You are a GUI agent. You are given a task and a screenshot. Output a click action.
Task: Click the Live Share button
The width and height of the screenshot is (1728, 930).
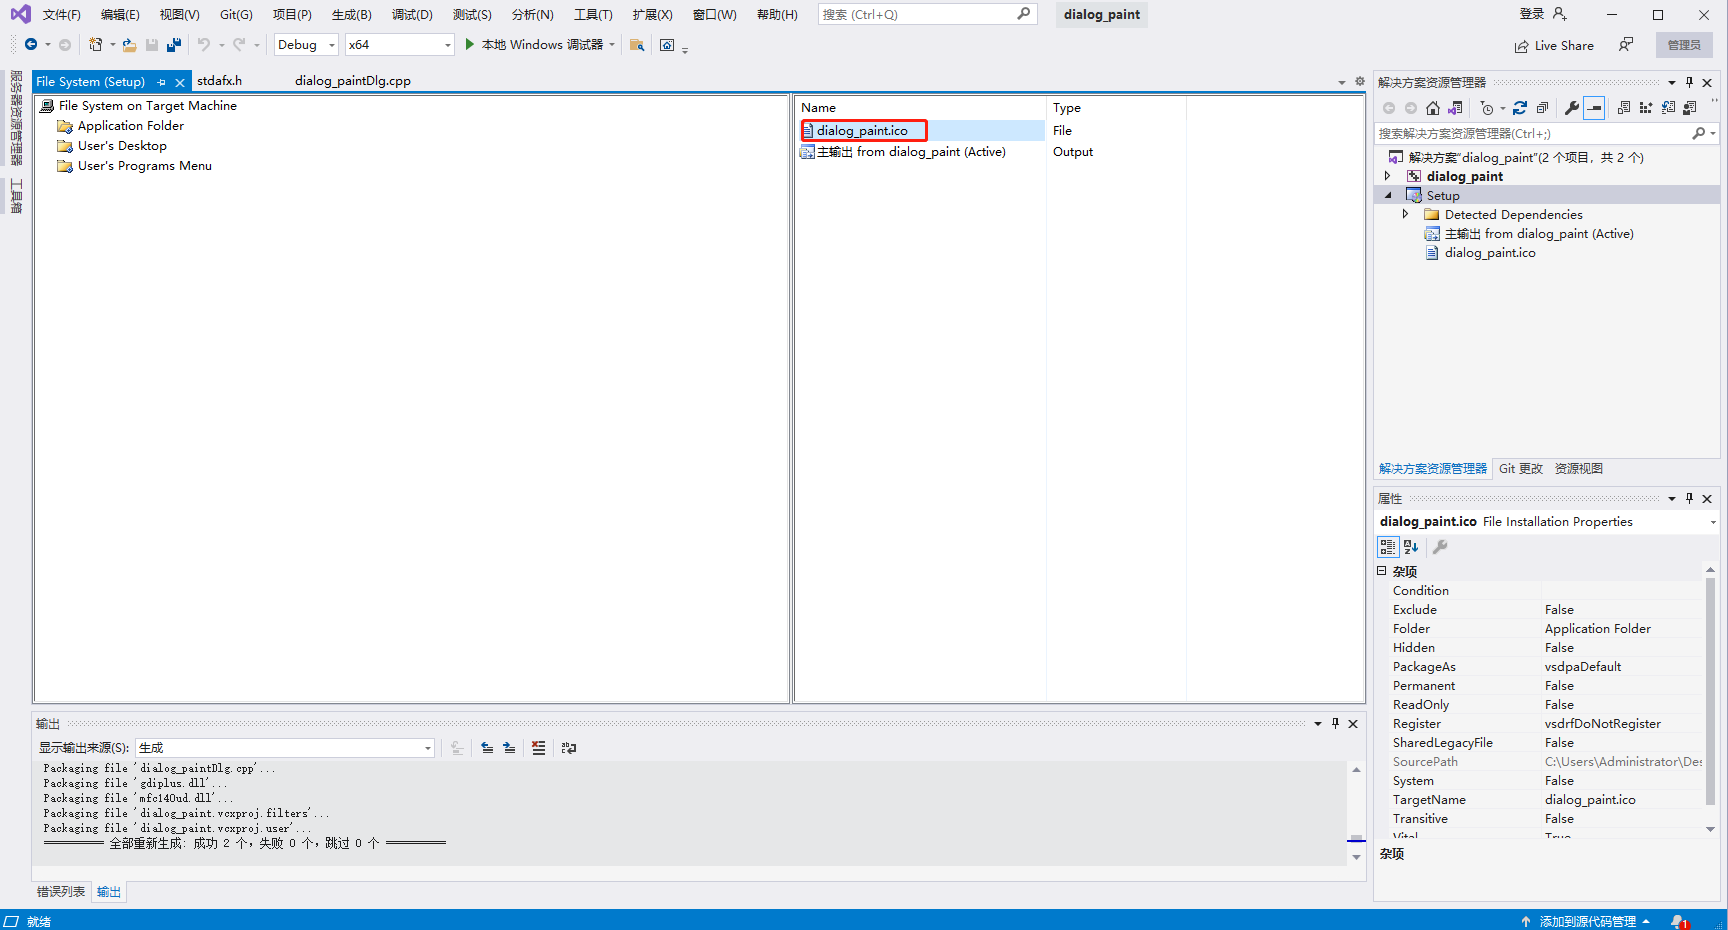click(x=1554, y=45)
